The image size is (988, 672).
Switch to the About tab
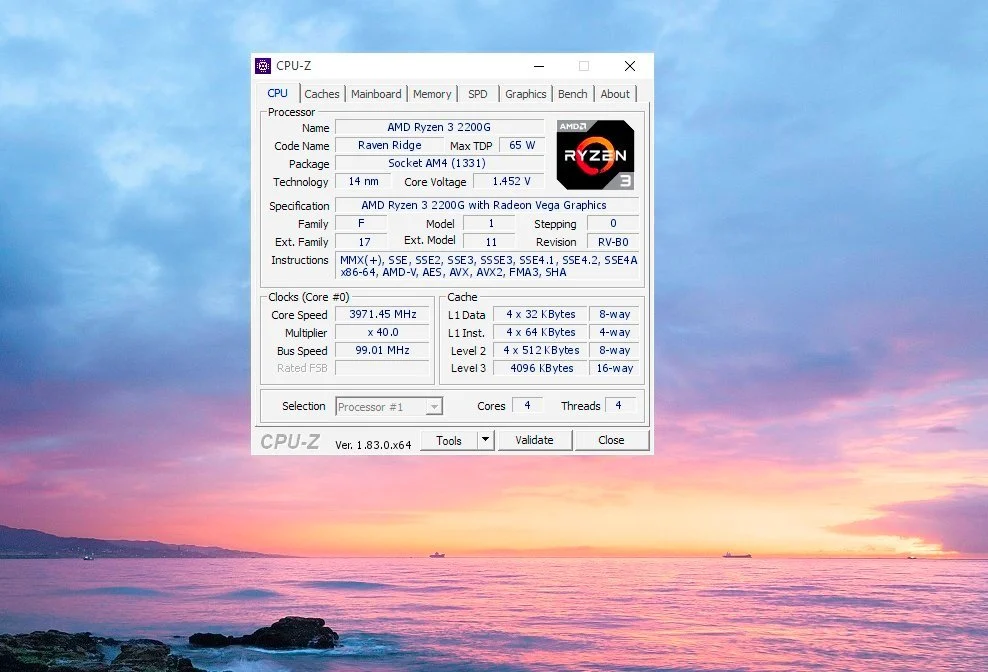tap(615, 94)
